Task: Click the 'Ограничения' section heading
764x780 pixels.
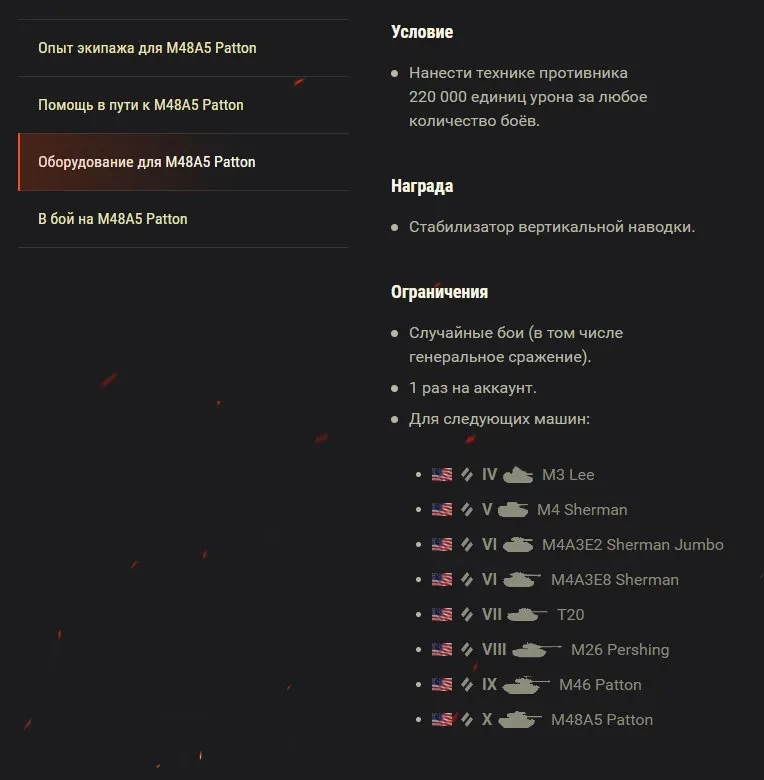Action: pos(439,292)
